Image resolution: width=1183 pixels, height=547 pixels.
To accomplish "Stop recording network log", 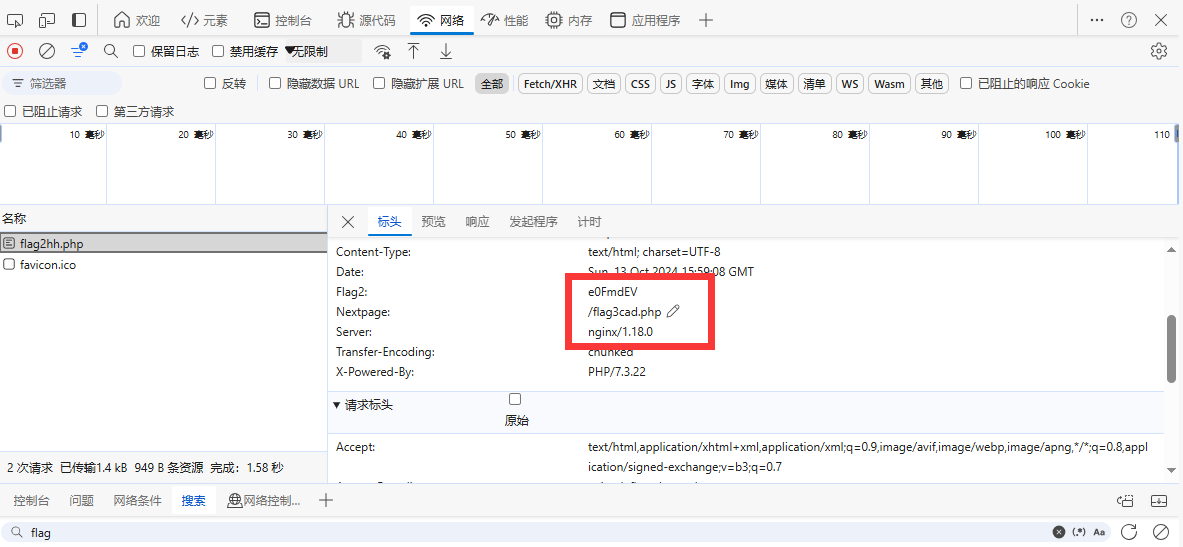I will click(15, 51).
